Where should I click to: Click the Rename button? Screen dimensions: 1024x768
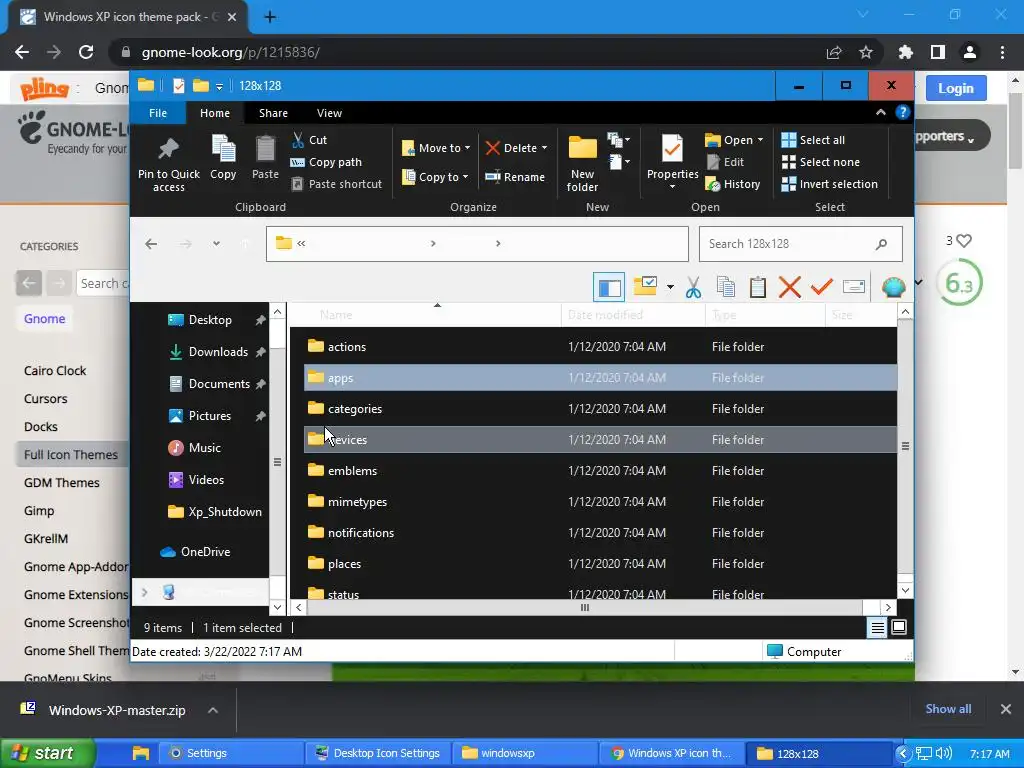pos(515,177)
